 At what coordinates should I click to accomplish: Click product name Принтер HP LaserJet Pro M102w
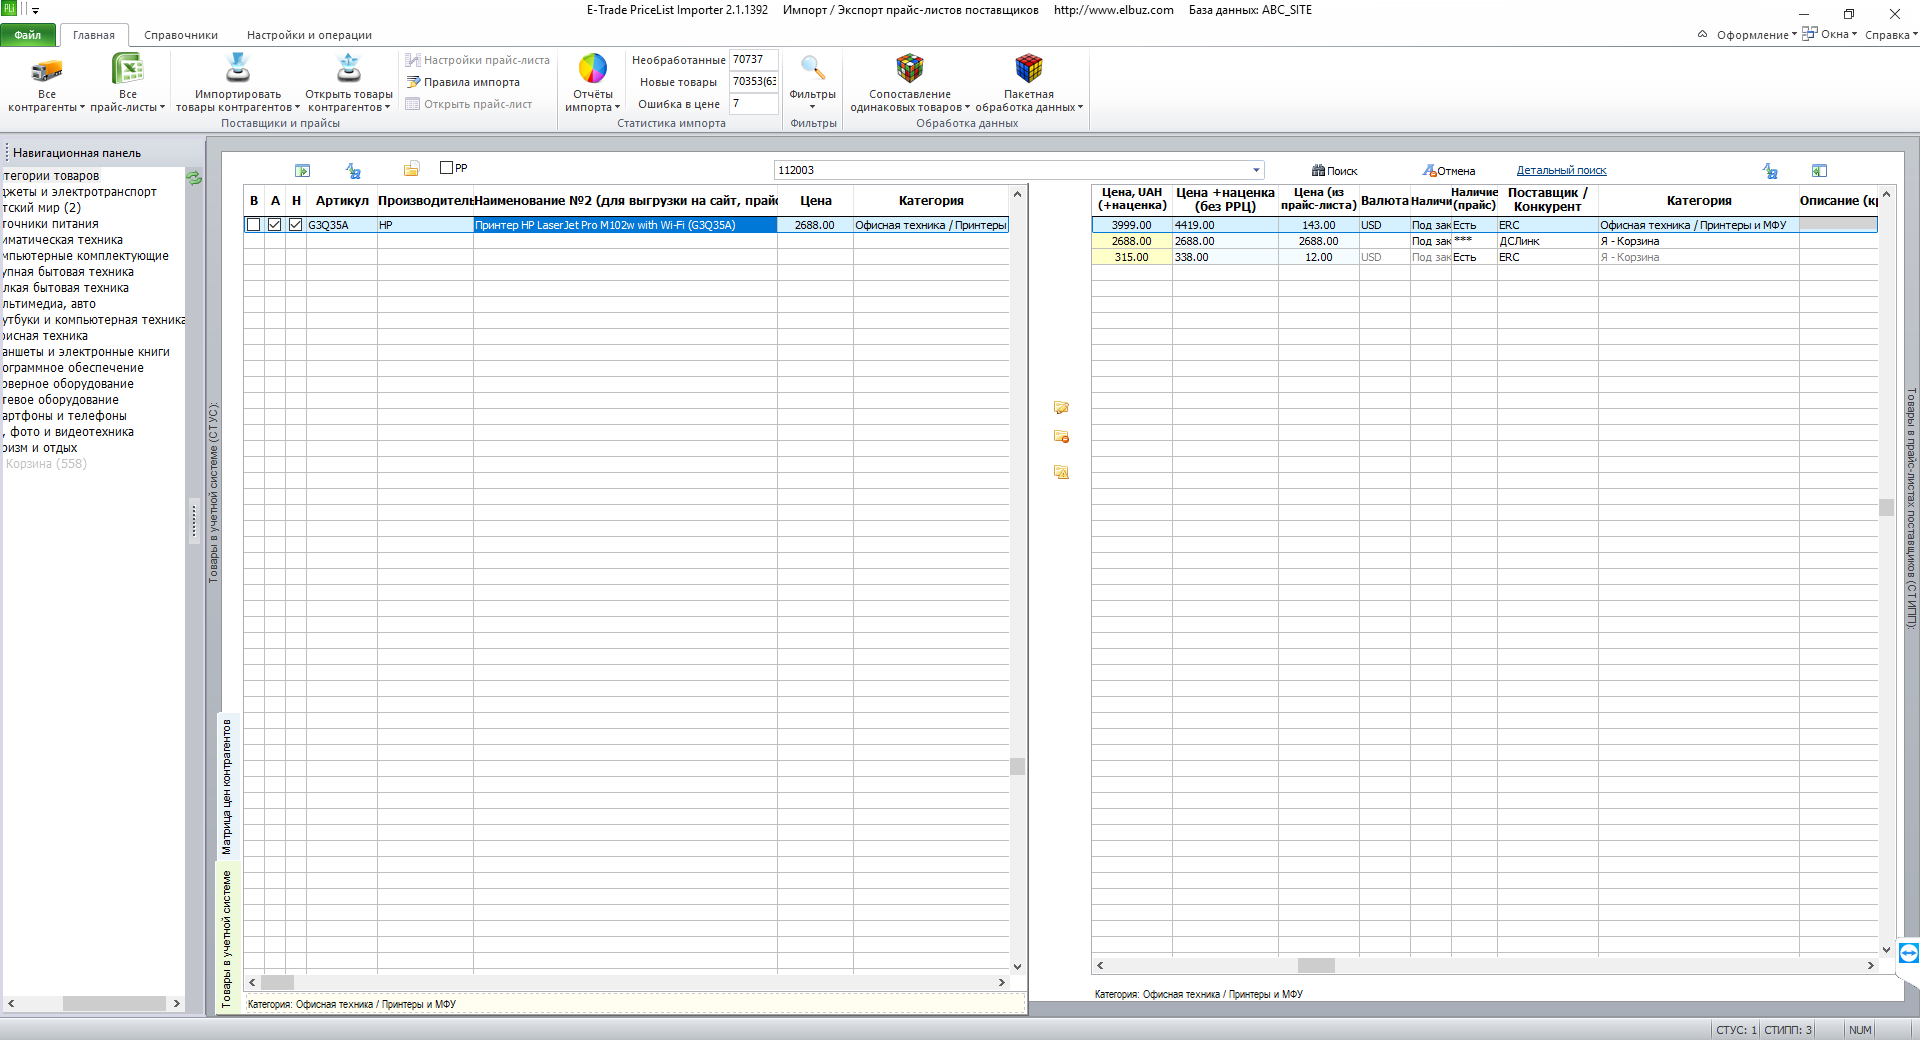pos(625,225)
